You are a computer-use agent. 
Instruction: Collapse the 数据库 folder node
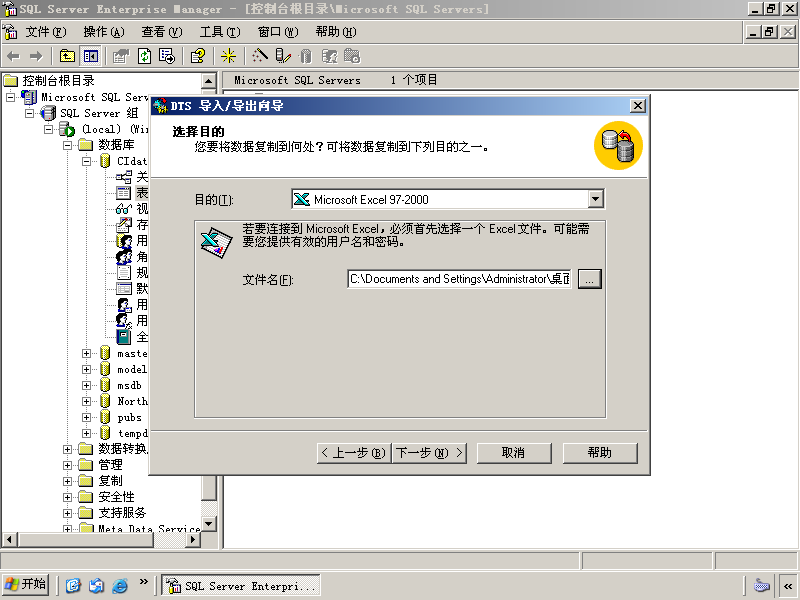[x=67, y=145]
